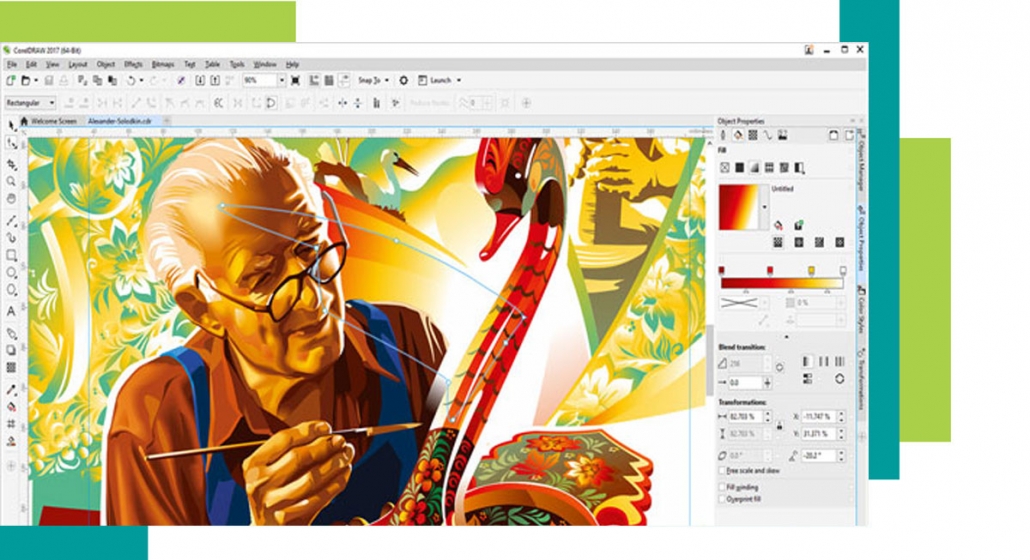This screenshot has width=1030, height=560.
Task: Select Fountain fill type icon
Action: pyautogui.click(x=755, y=168)
